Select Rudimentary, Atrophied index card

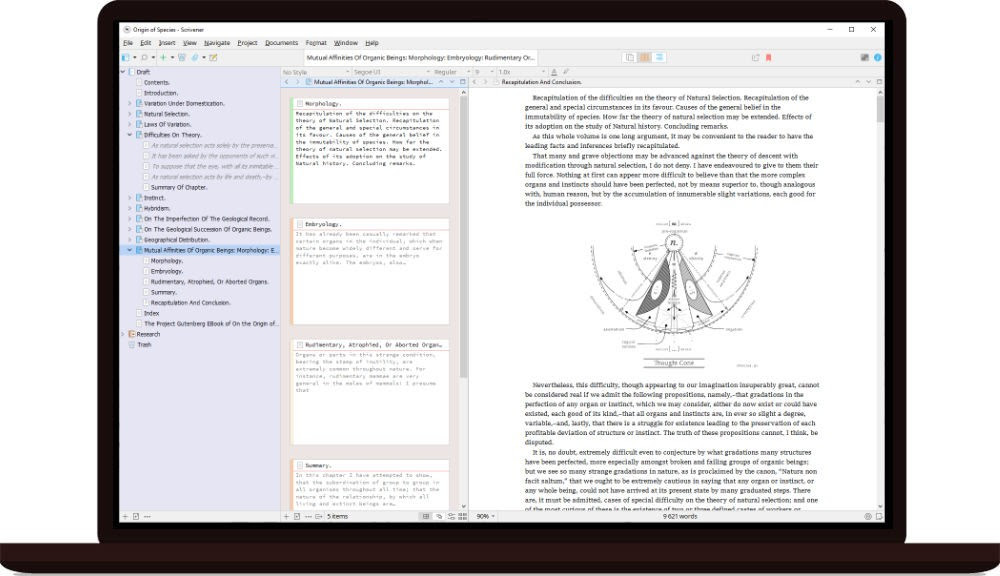(371, 392)
